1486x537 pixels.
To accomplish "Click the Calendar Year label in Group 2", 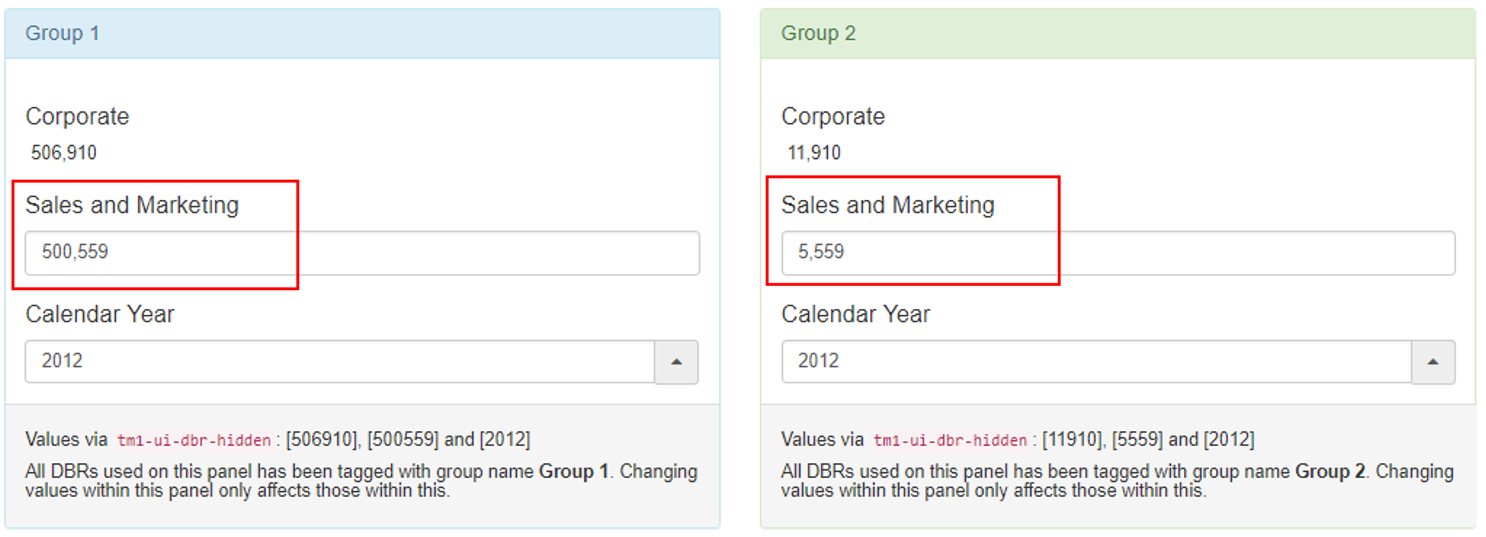I will 856,315.
